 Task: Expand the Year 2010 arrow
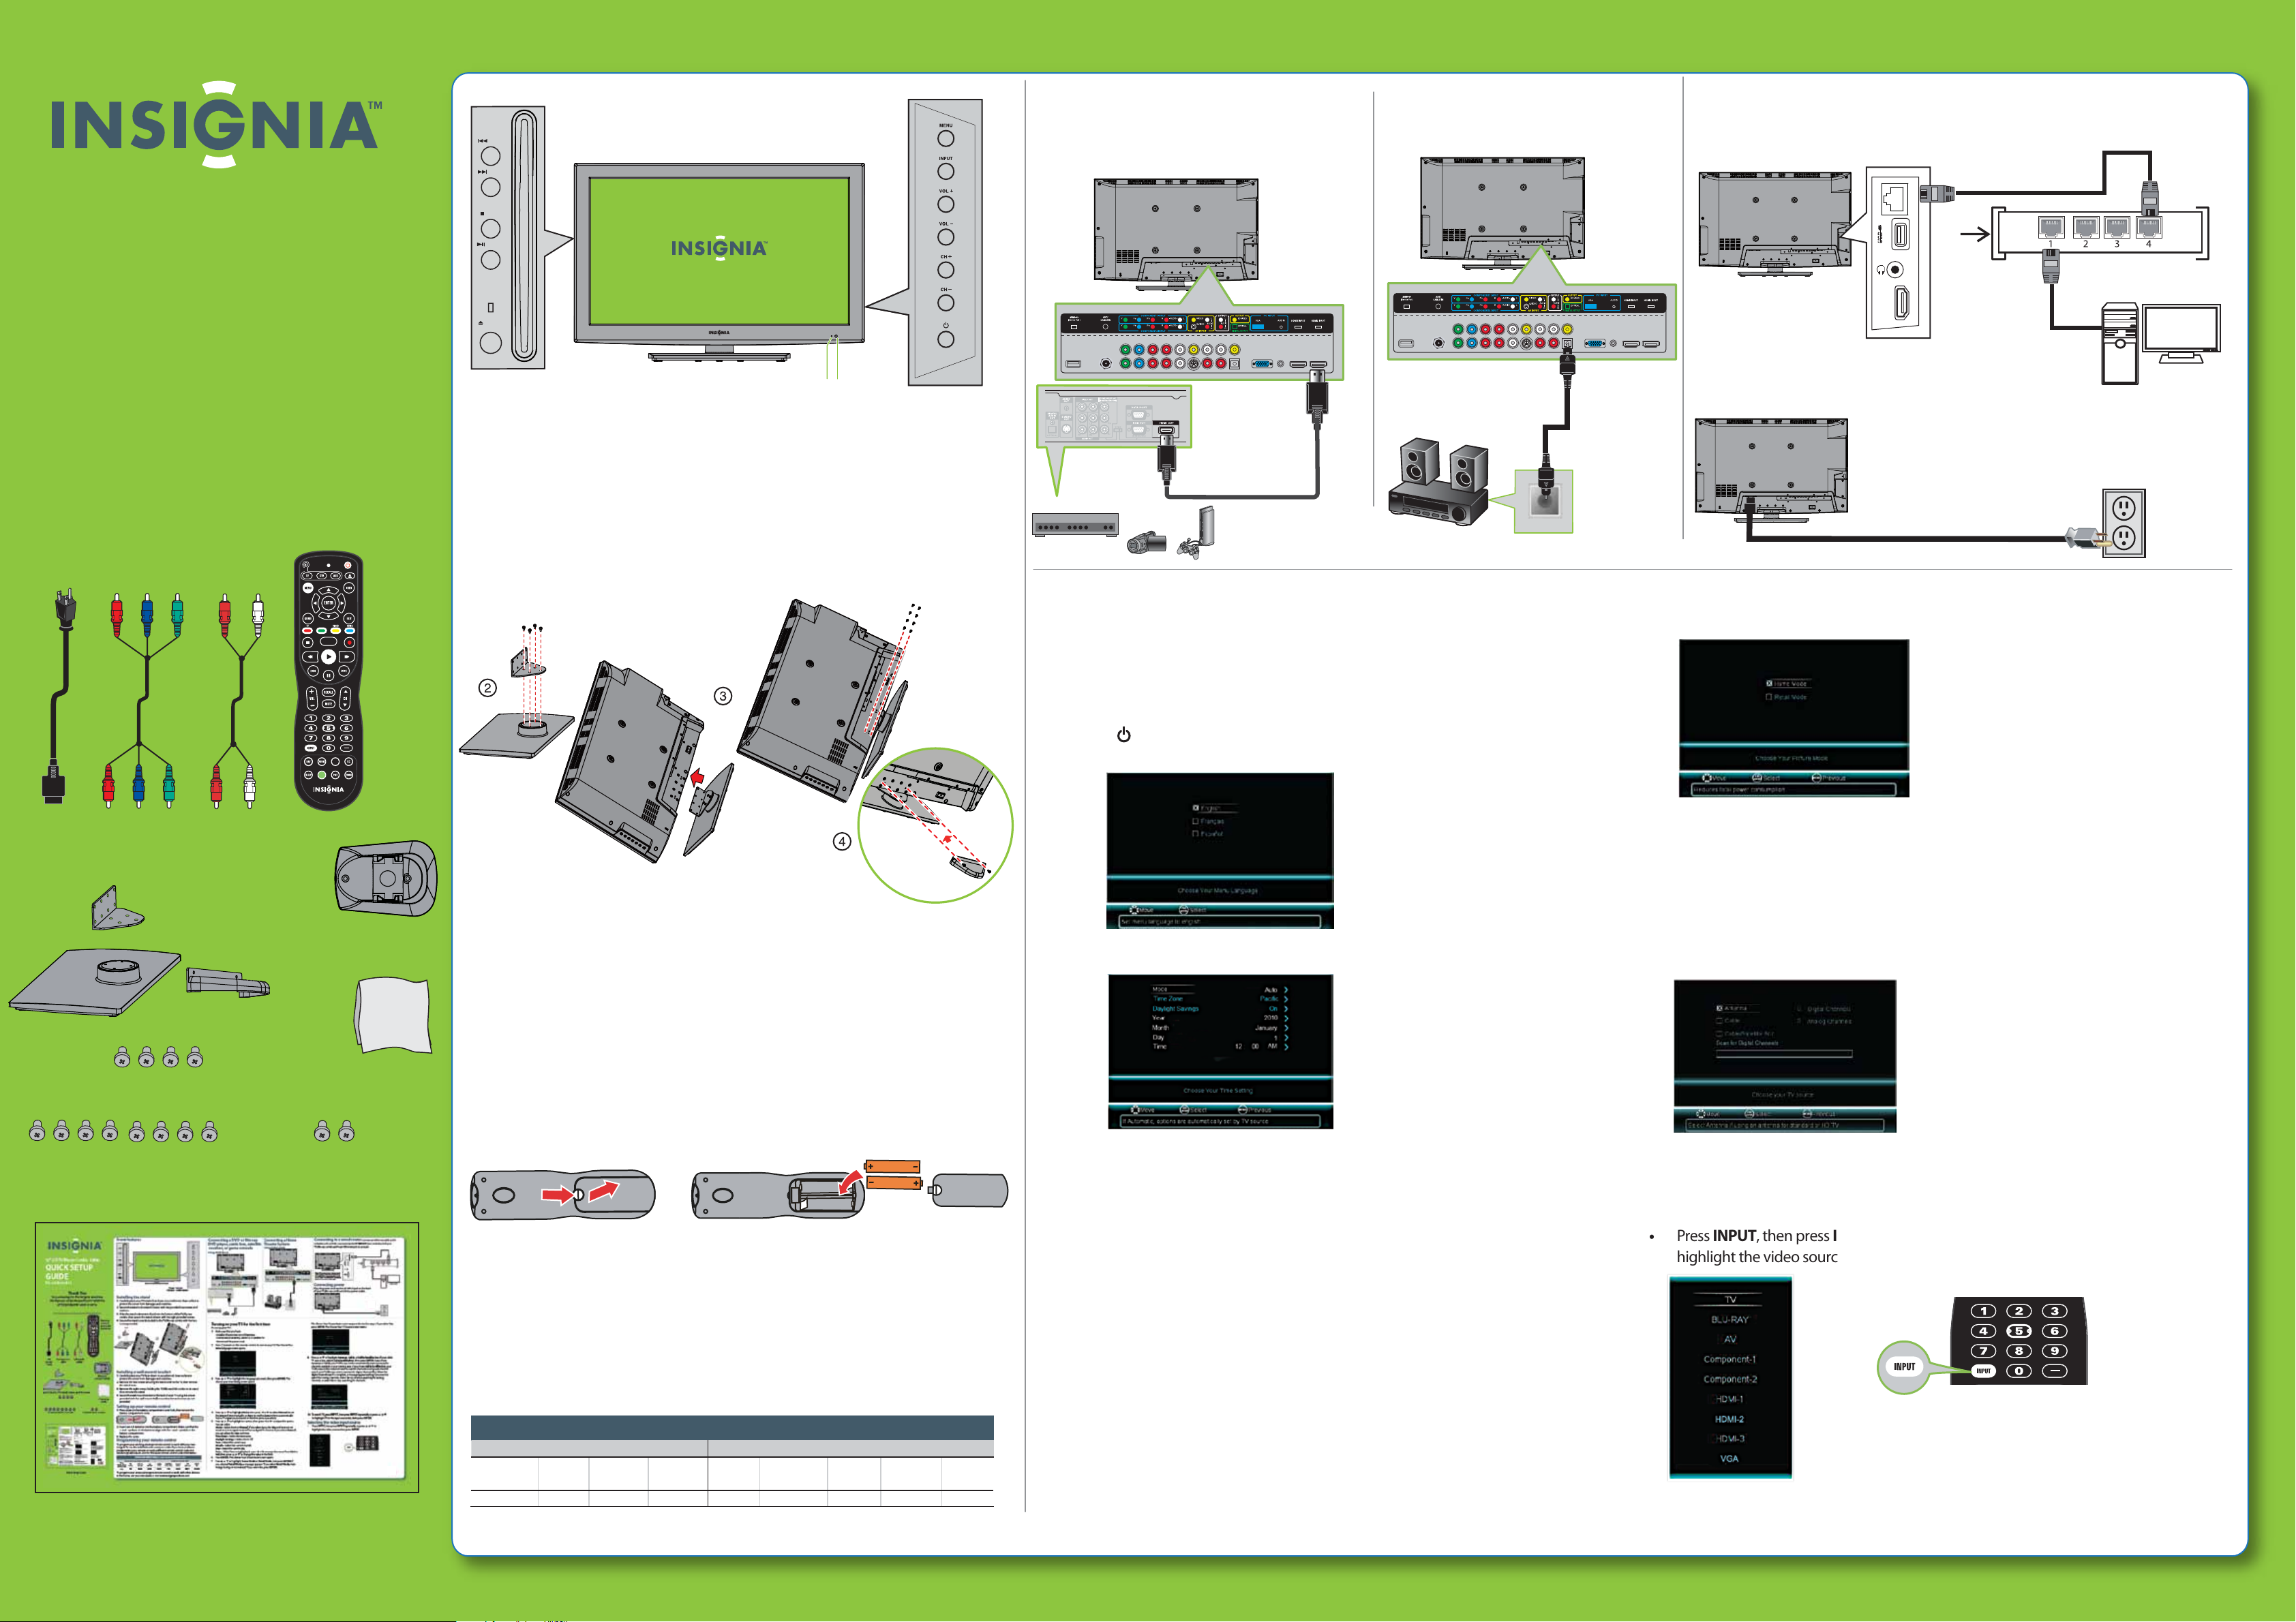1286,1018
